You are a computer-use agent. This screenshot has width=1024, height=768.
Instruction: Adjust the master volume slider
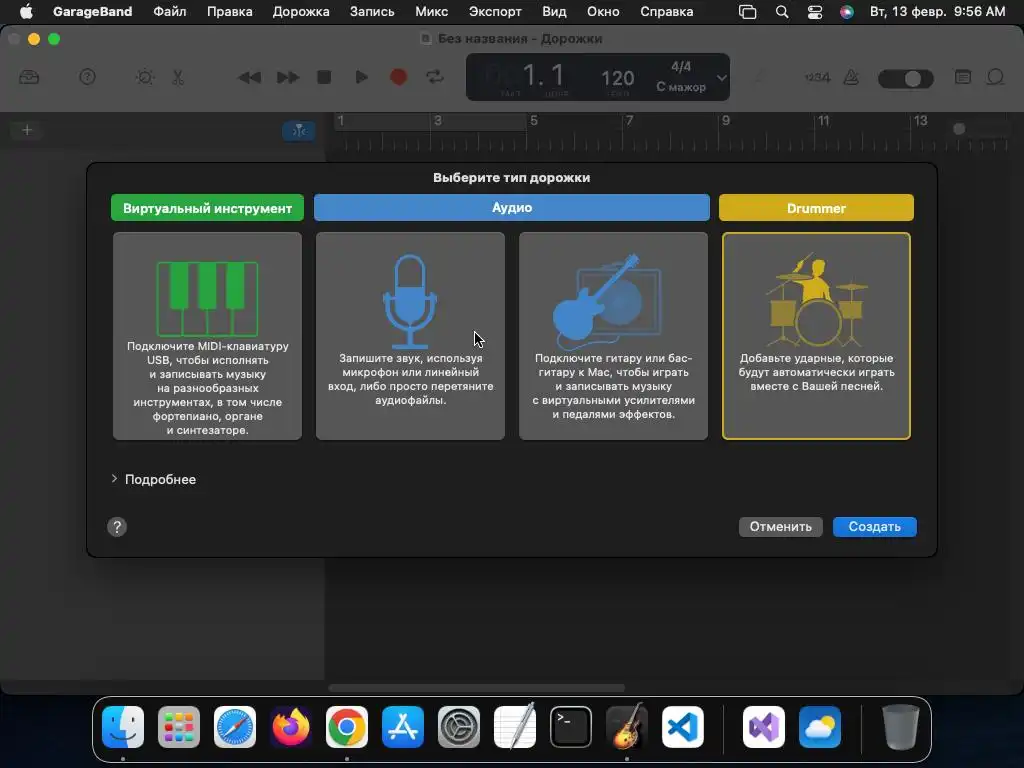click(x=905, y=79)
